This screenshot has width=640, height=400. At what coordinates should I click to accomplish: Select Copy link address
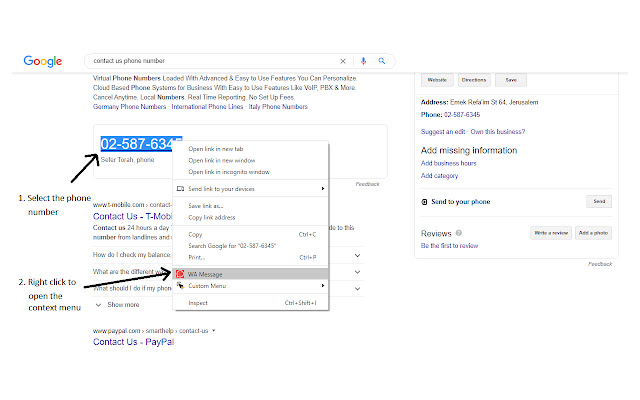pyautogui.click(x=212, y=217)
